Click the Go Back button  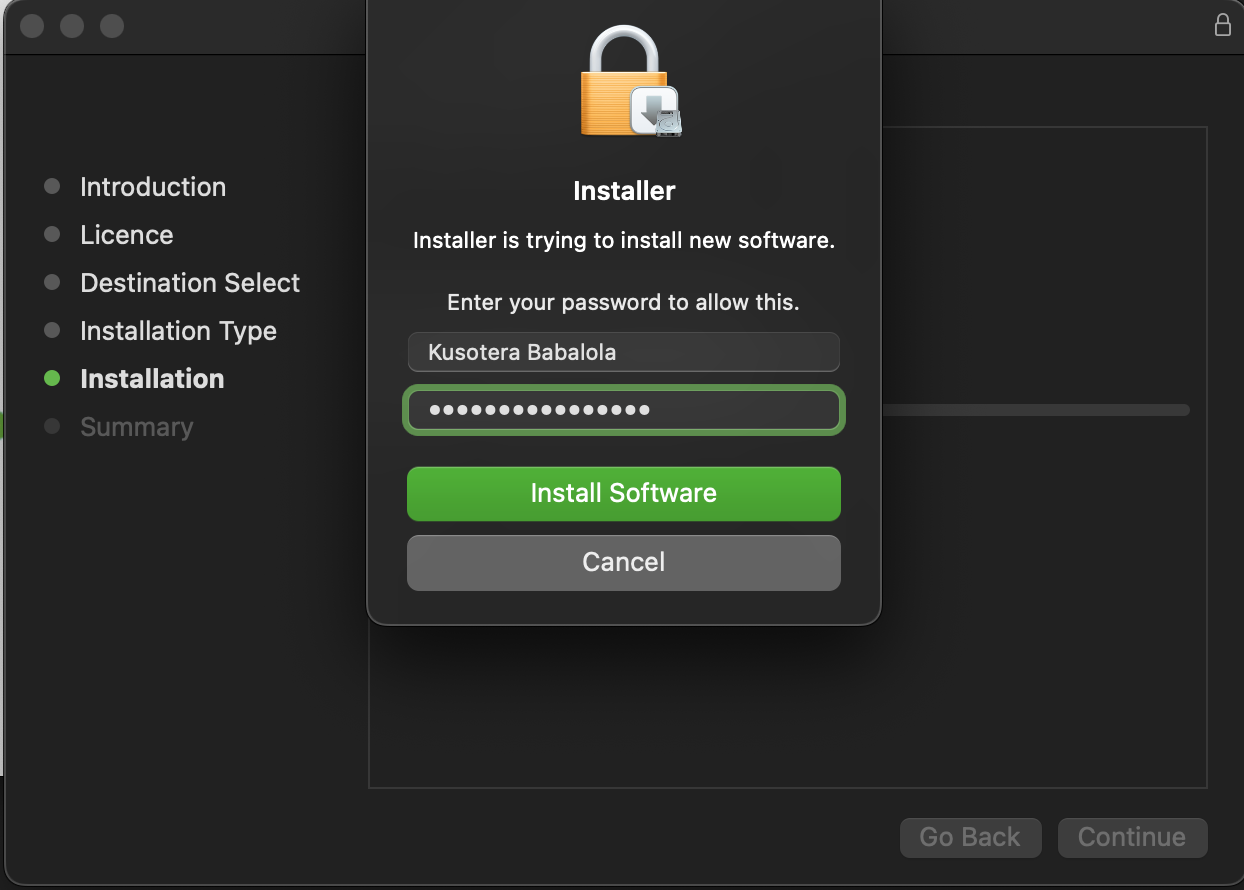tap(970, 837)
